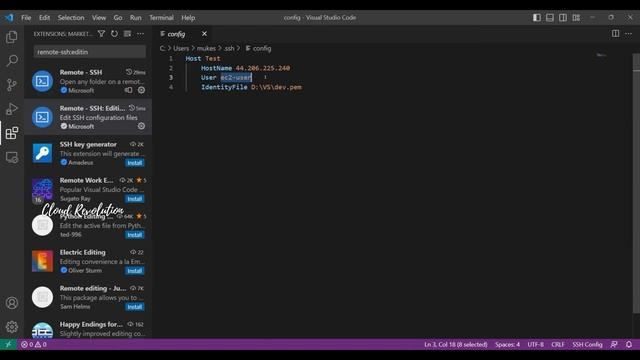Viewport: 640px width, 360px height.
Task: Install Remote editing extension by Sam Helms
Action: pyautogui.click(x=134, y=307)
